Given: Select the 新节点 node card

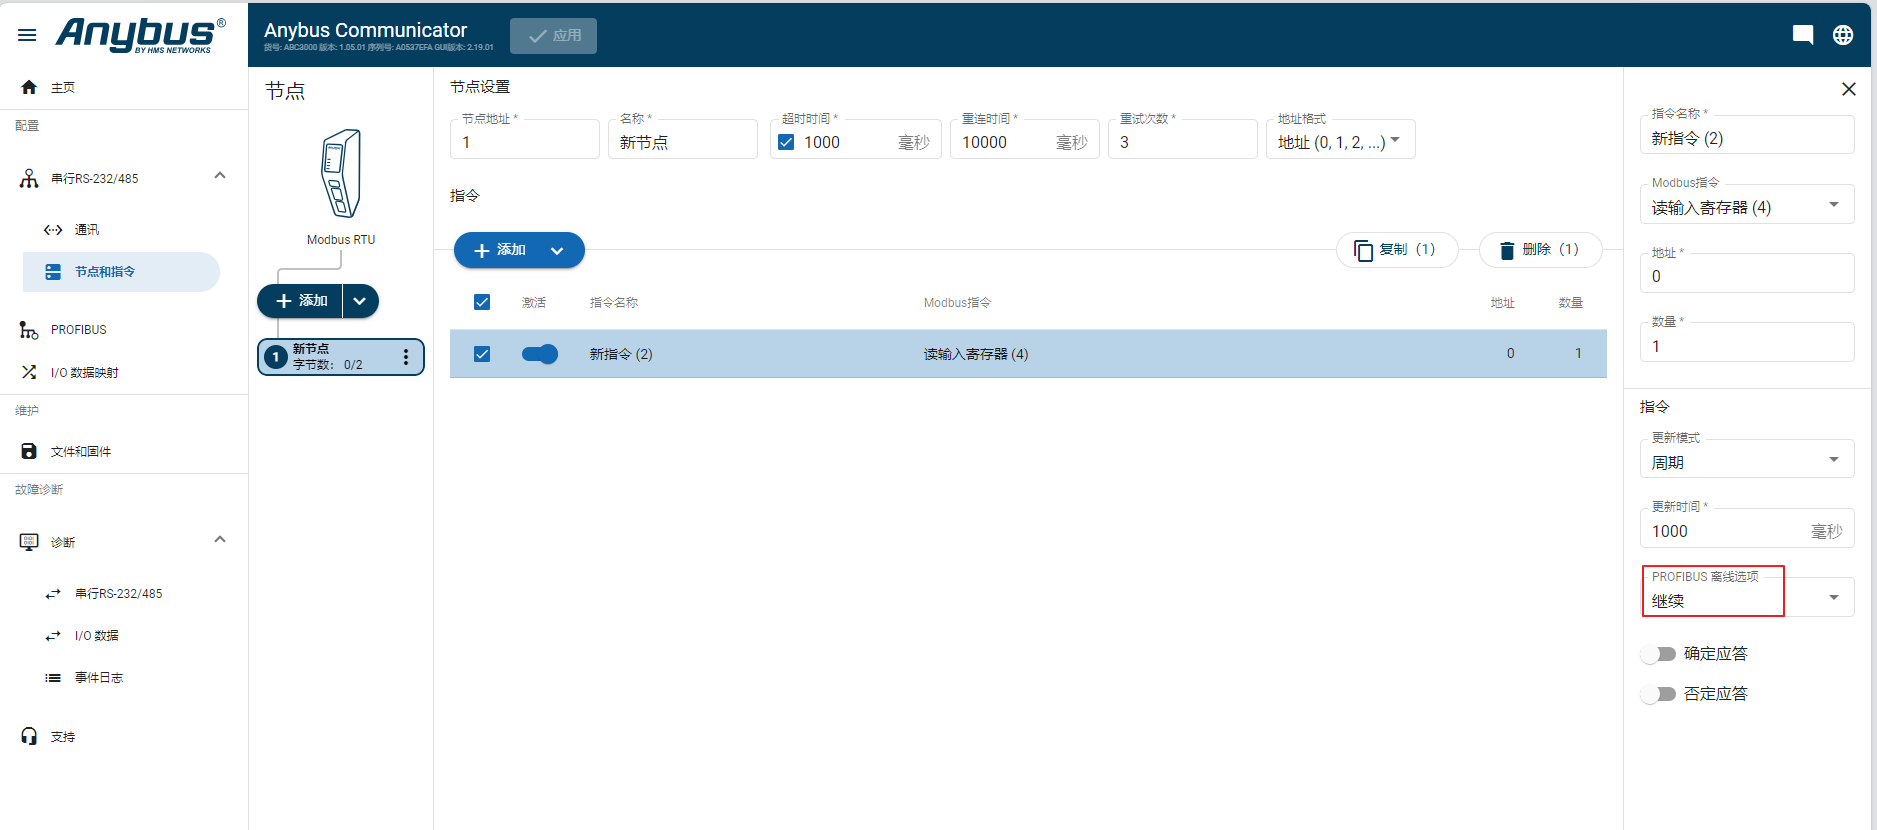Looking at the screenshot, I should tap(341, 357).
